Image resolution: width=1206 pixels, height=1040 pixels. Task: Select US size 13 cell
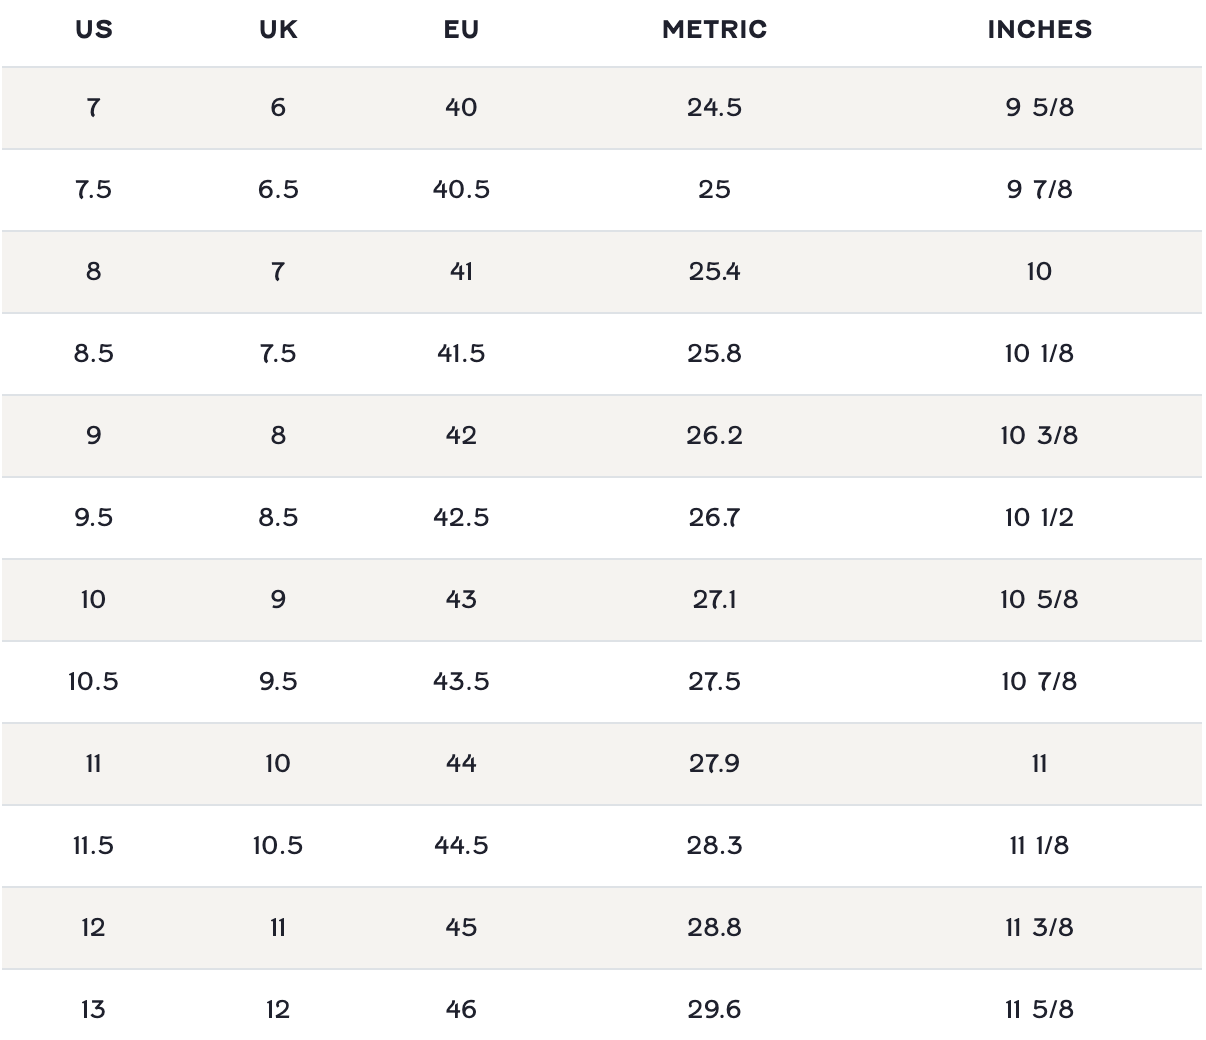pos(94,1009)
